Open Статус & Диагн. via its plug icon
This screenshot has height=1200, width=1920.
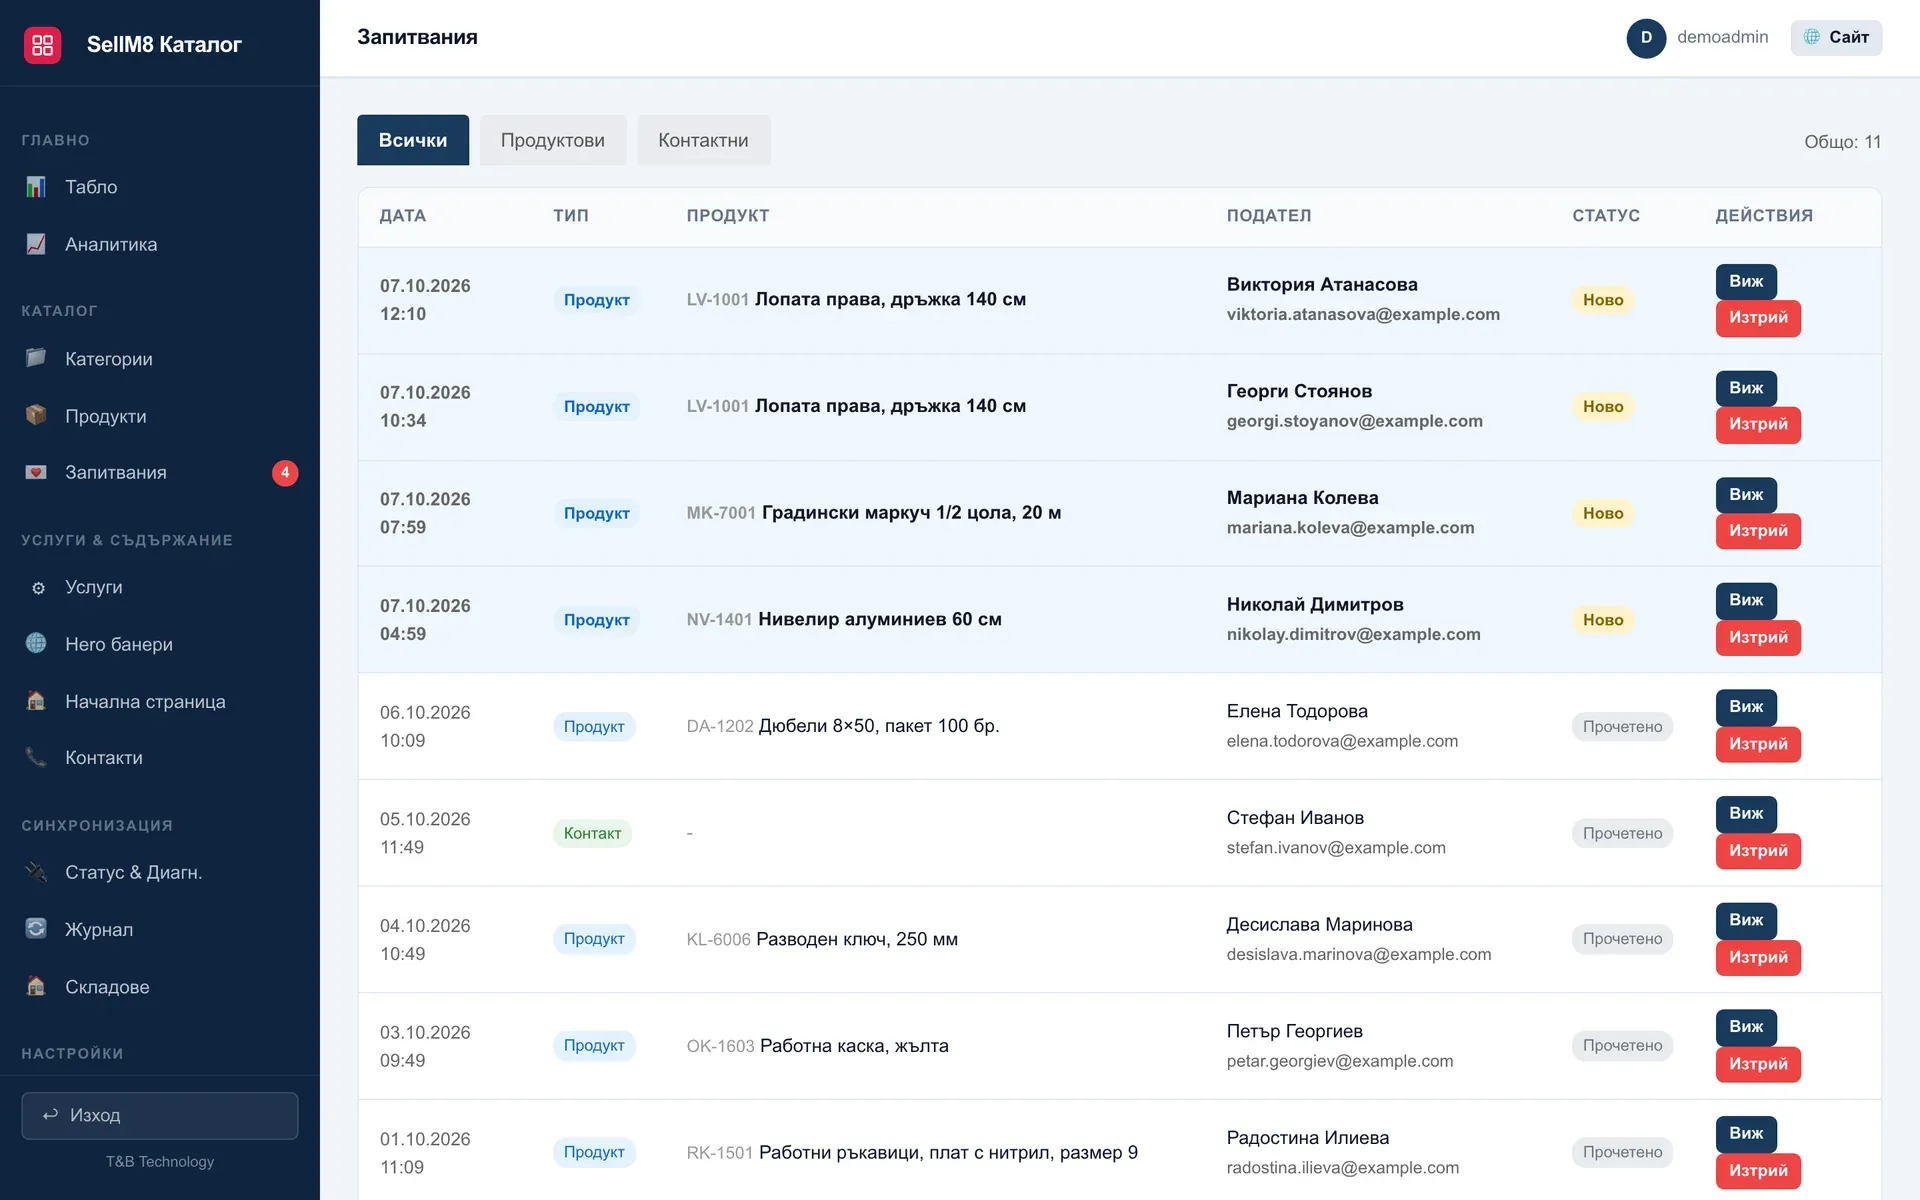coord(36,872)
